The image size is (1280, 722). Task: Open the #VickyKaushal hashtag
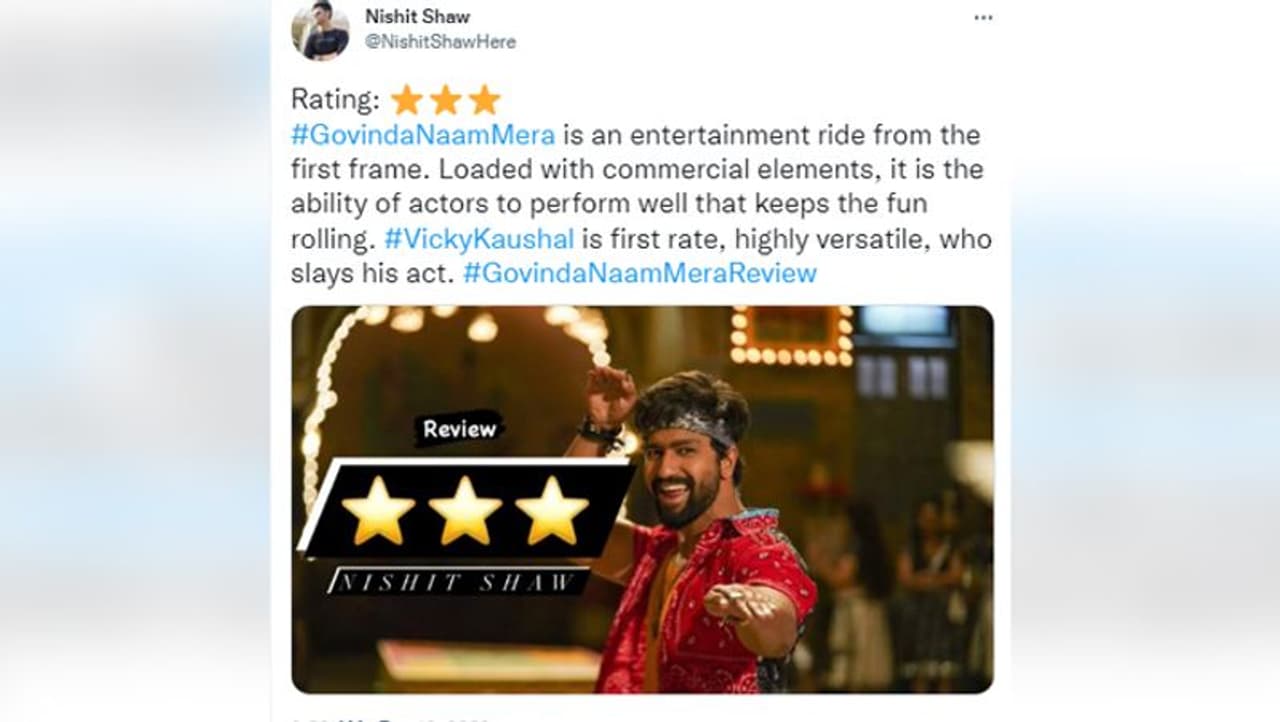tap(479, 239)
